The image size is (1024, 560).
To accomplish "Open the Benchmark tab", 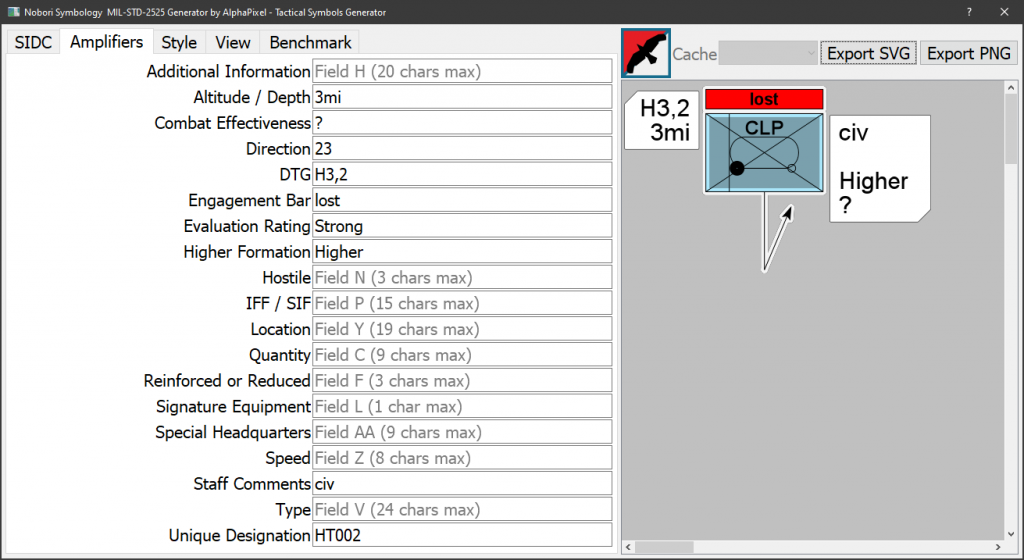I will coord(310,42).
